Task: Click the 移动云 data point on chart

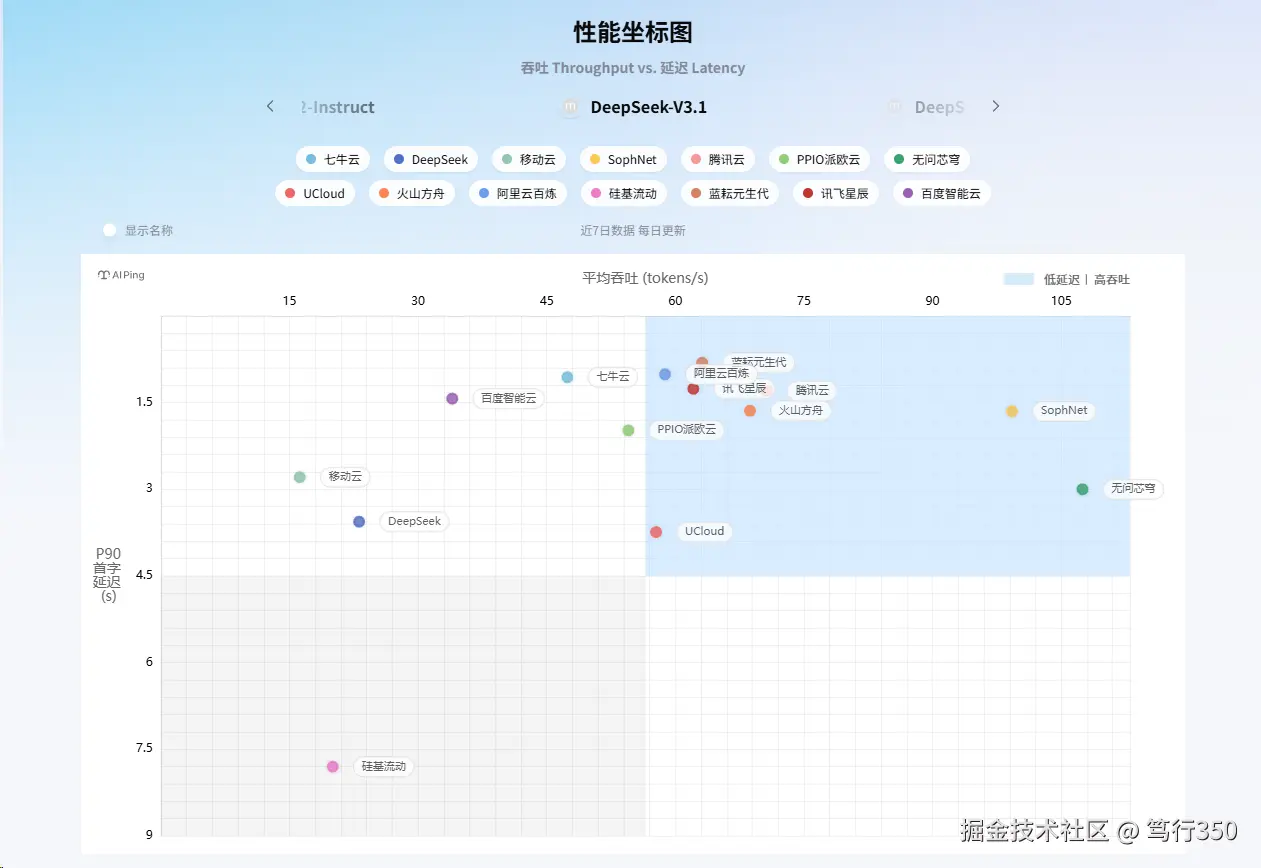Action: [x=299, y=477]
